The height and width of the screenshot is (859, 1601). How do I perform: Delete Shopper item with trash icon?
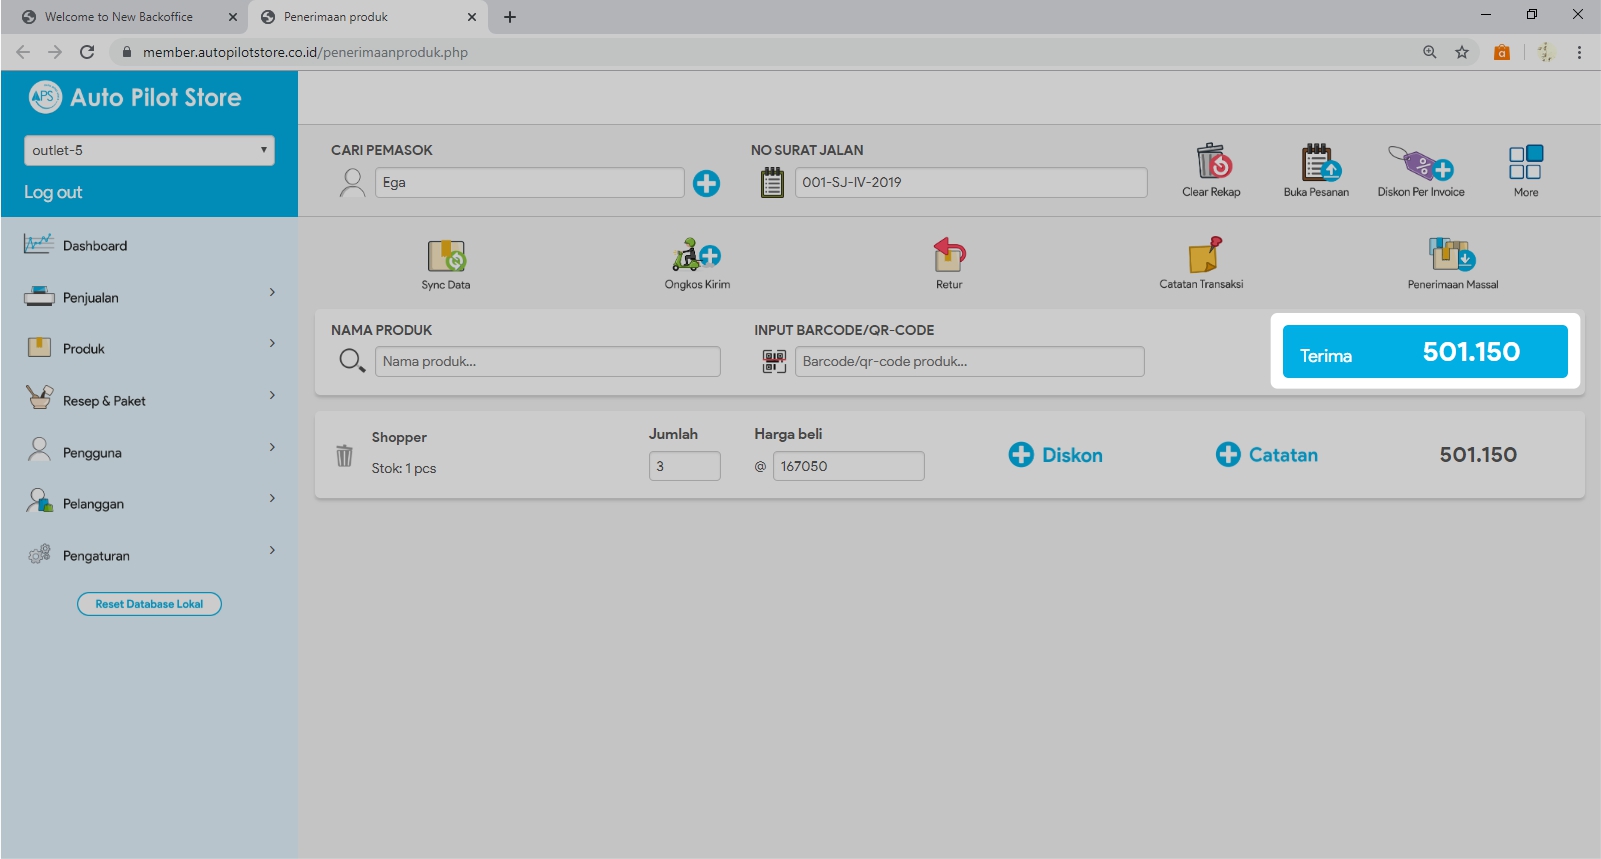coord(344,456)
